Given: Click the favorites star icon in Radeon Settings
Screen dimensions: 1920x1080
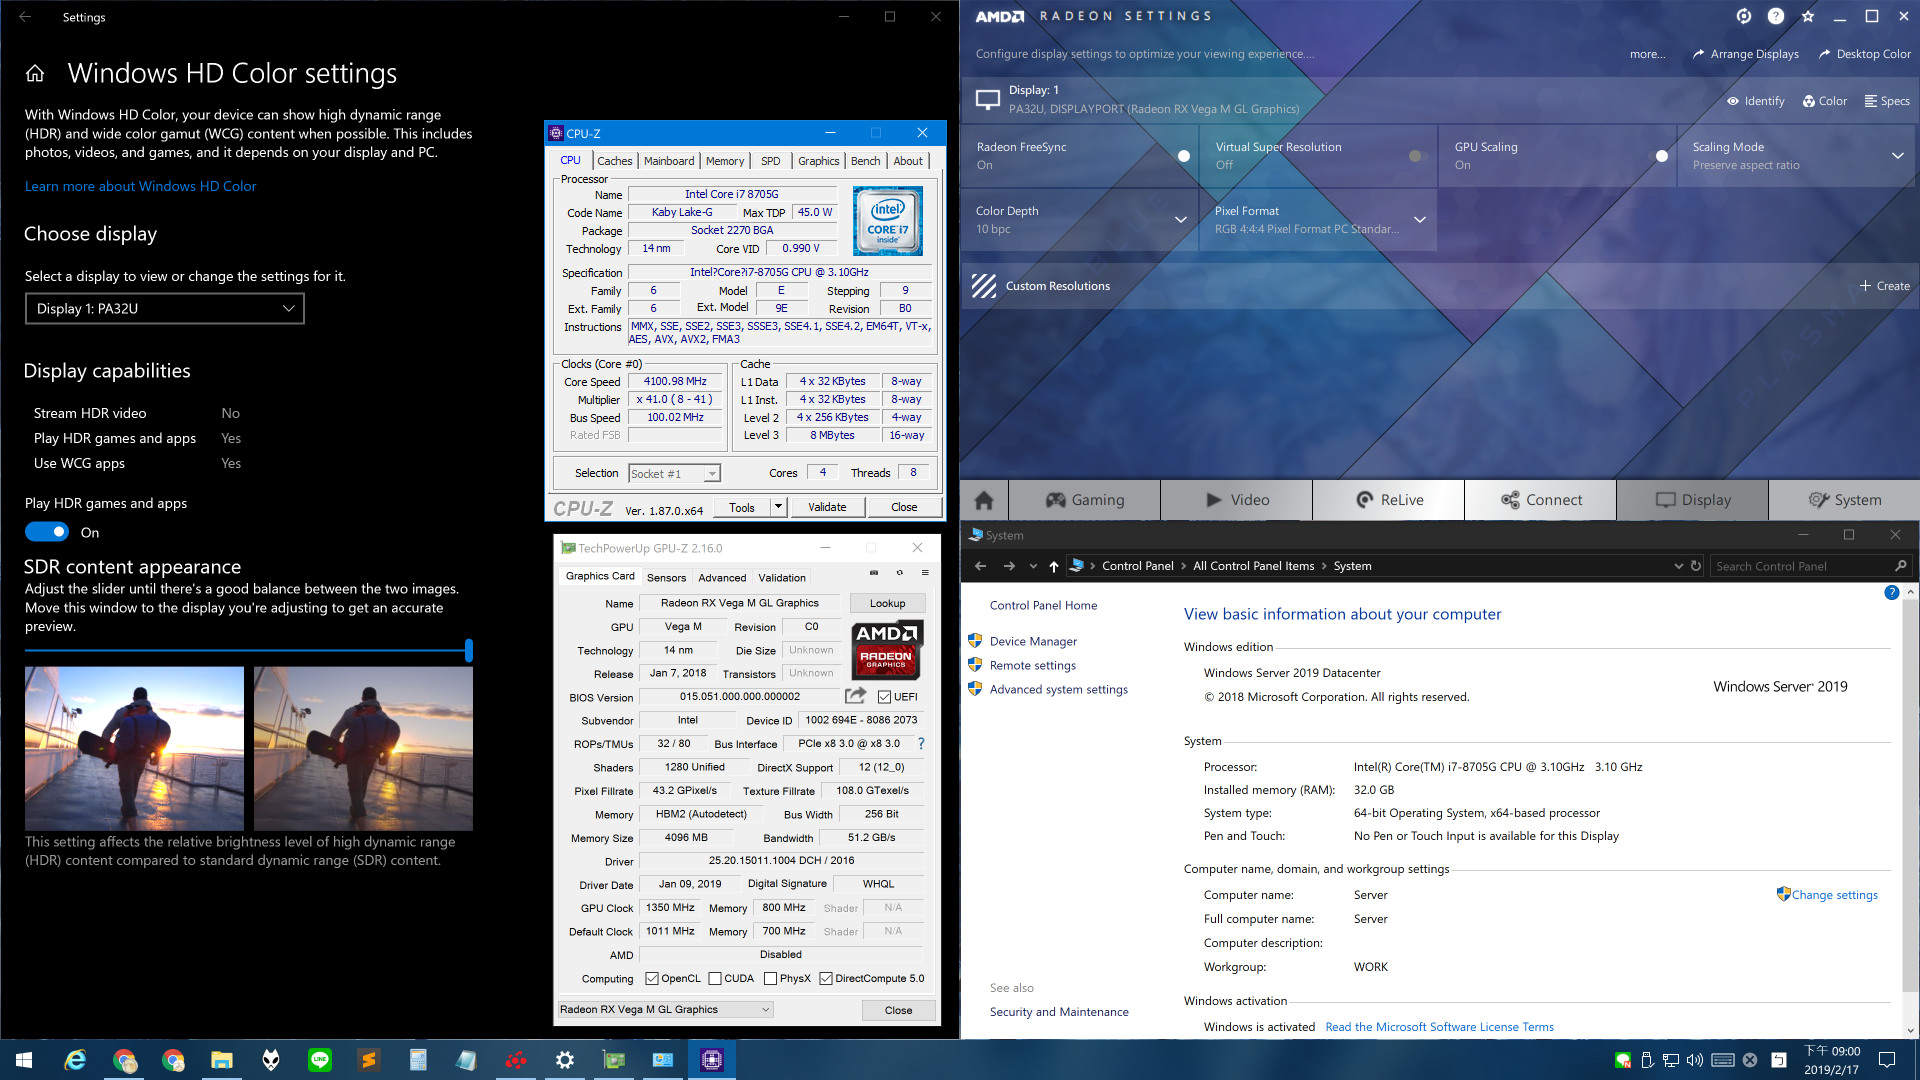Looking at the screenshot, I should [1806, 17].
